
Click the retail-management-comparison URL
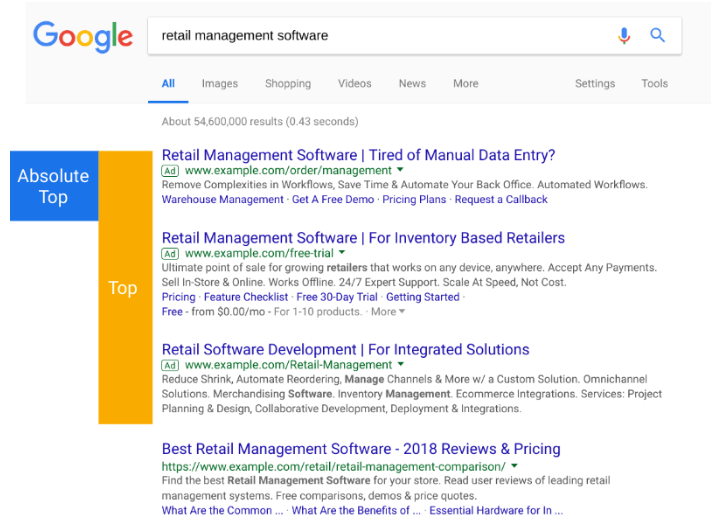(x=334, y=467)
